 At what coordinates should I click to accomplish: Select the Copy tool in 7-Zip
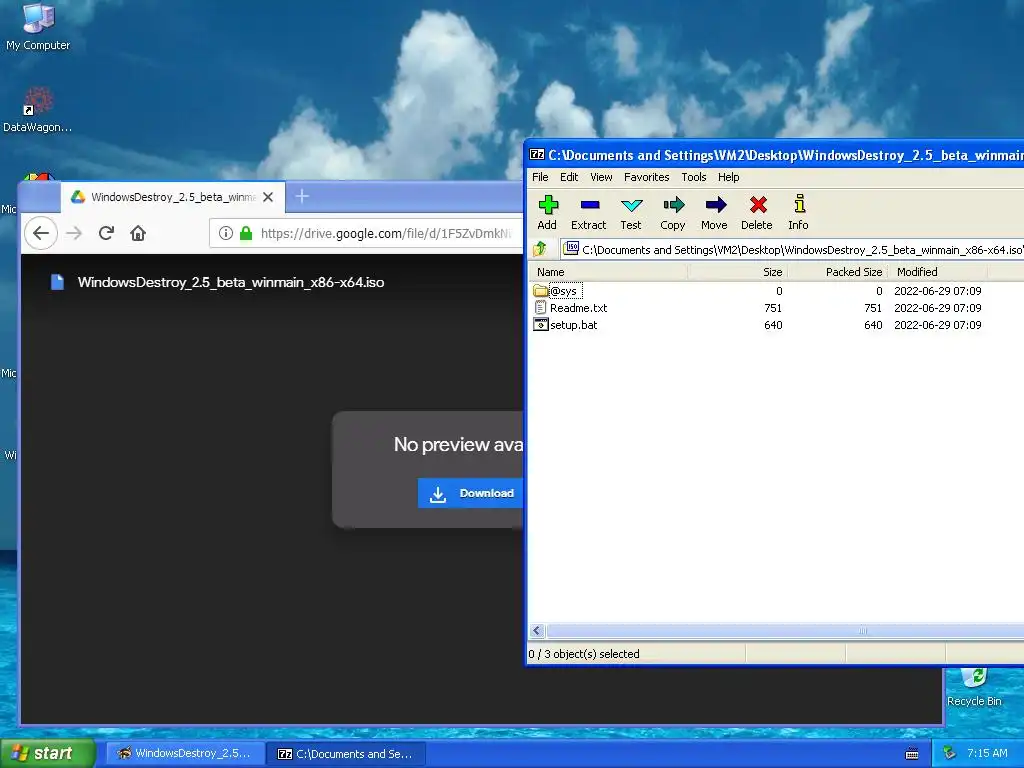pyautogui.click(x=673, y=205)
